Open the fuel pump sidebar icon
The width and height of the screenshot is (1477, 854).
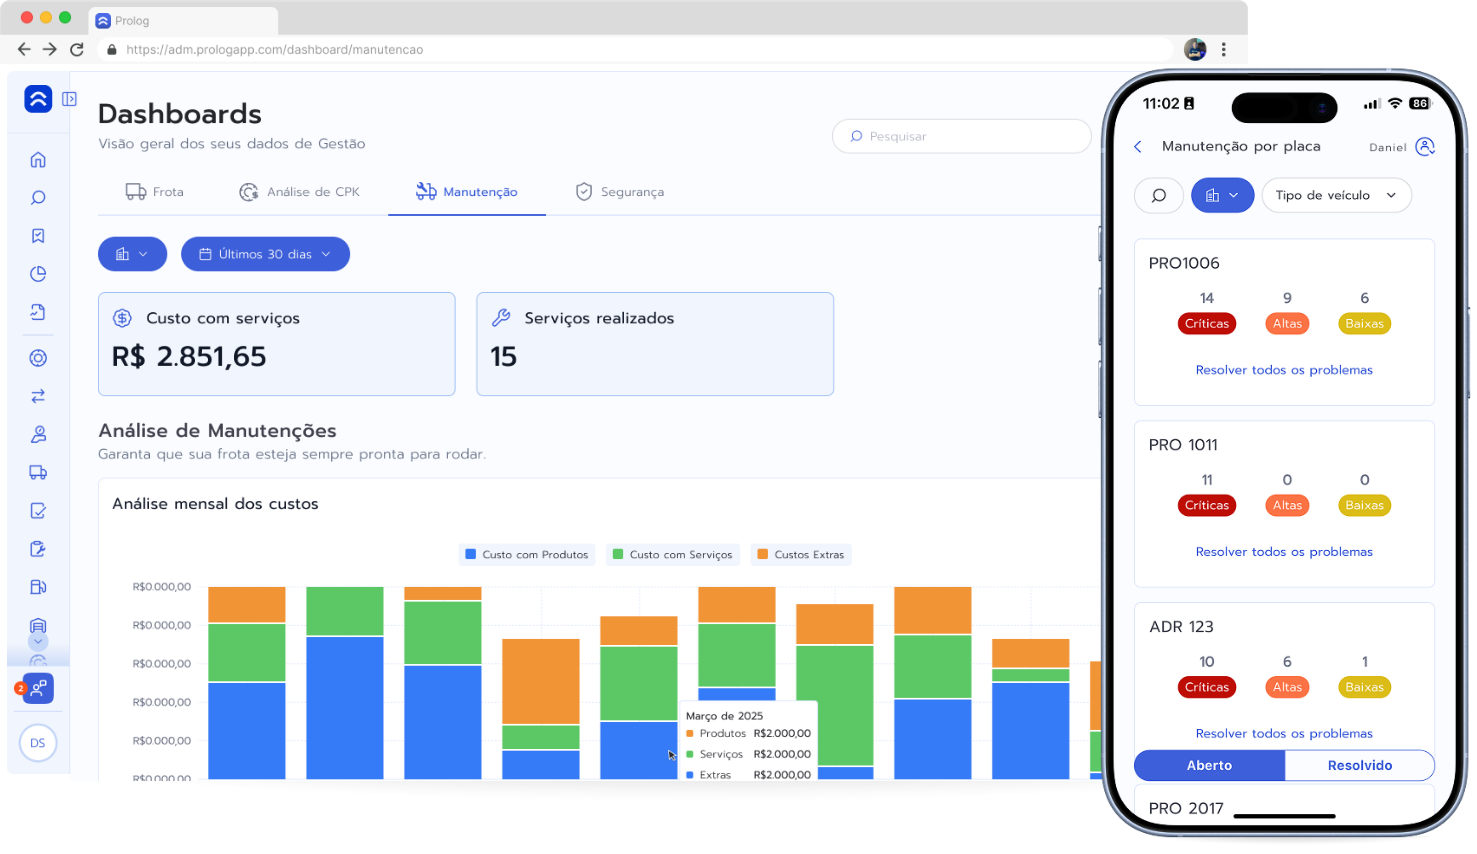tap(38, 587)
